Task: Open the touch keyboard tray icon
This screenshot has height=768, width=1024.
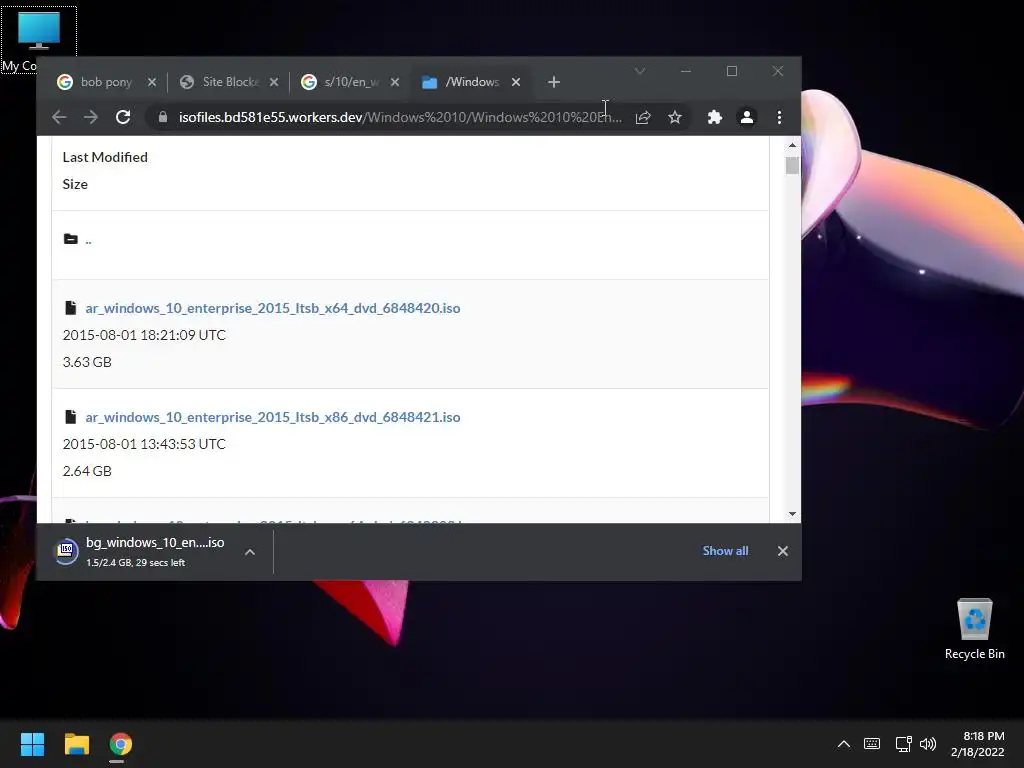Action: (872, 744)
